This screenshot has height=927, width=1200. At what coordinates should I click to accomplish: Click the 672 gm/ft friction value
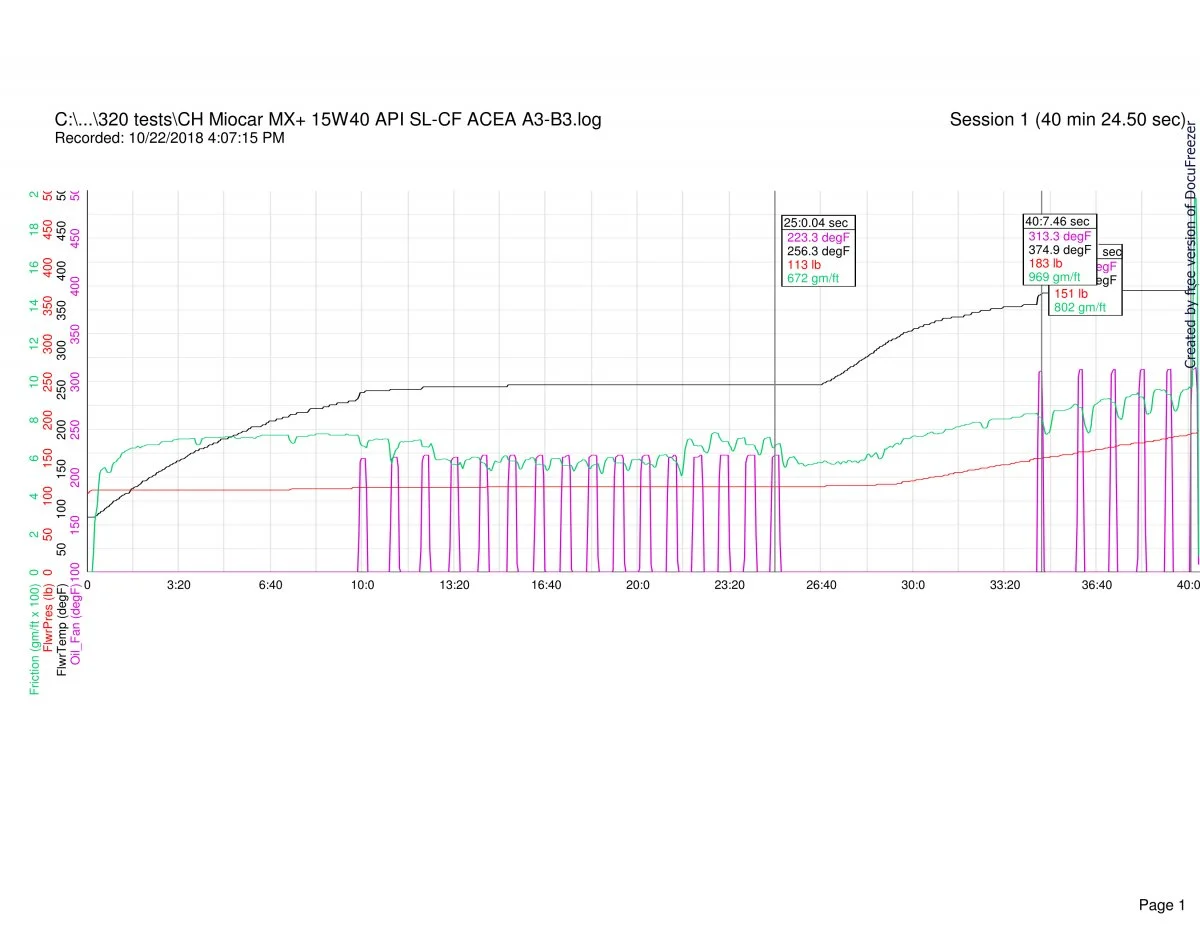click(x=813, y=278)
